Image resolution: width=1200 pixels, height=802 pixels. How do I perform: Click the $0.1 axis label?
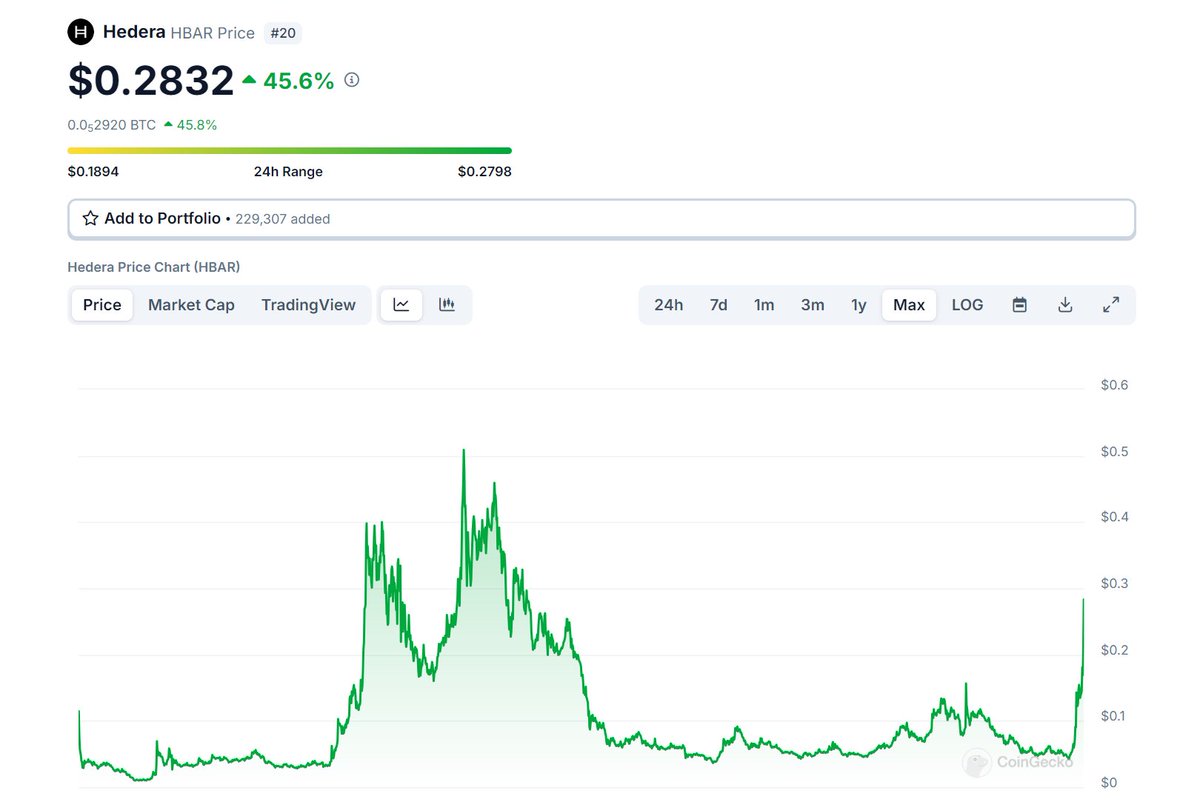pyautogui.click(x=1114, y=716)
